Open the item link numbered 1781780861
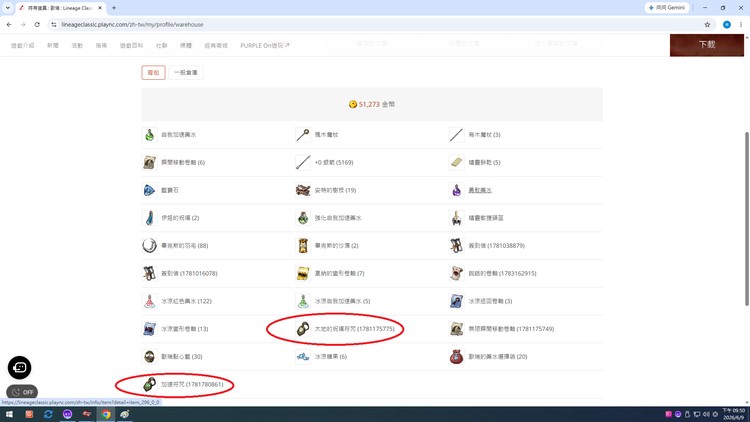Viewport: 750px width, 422px height. click(192, 385)
